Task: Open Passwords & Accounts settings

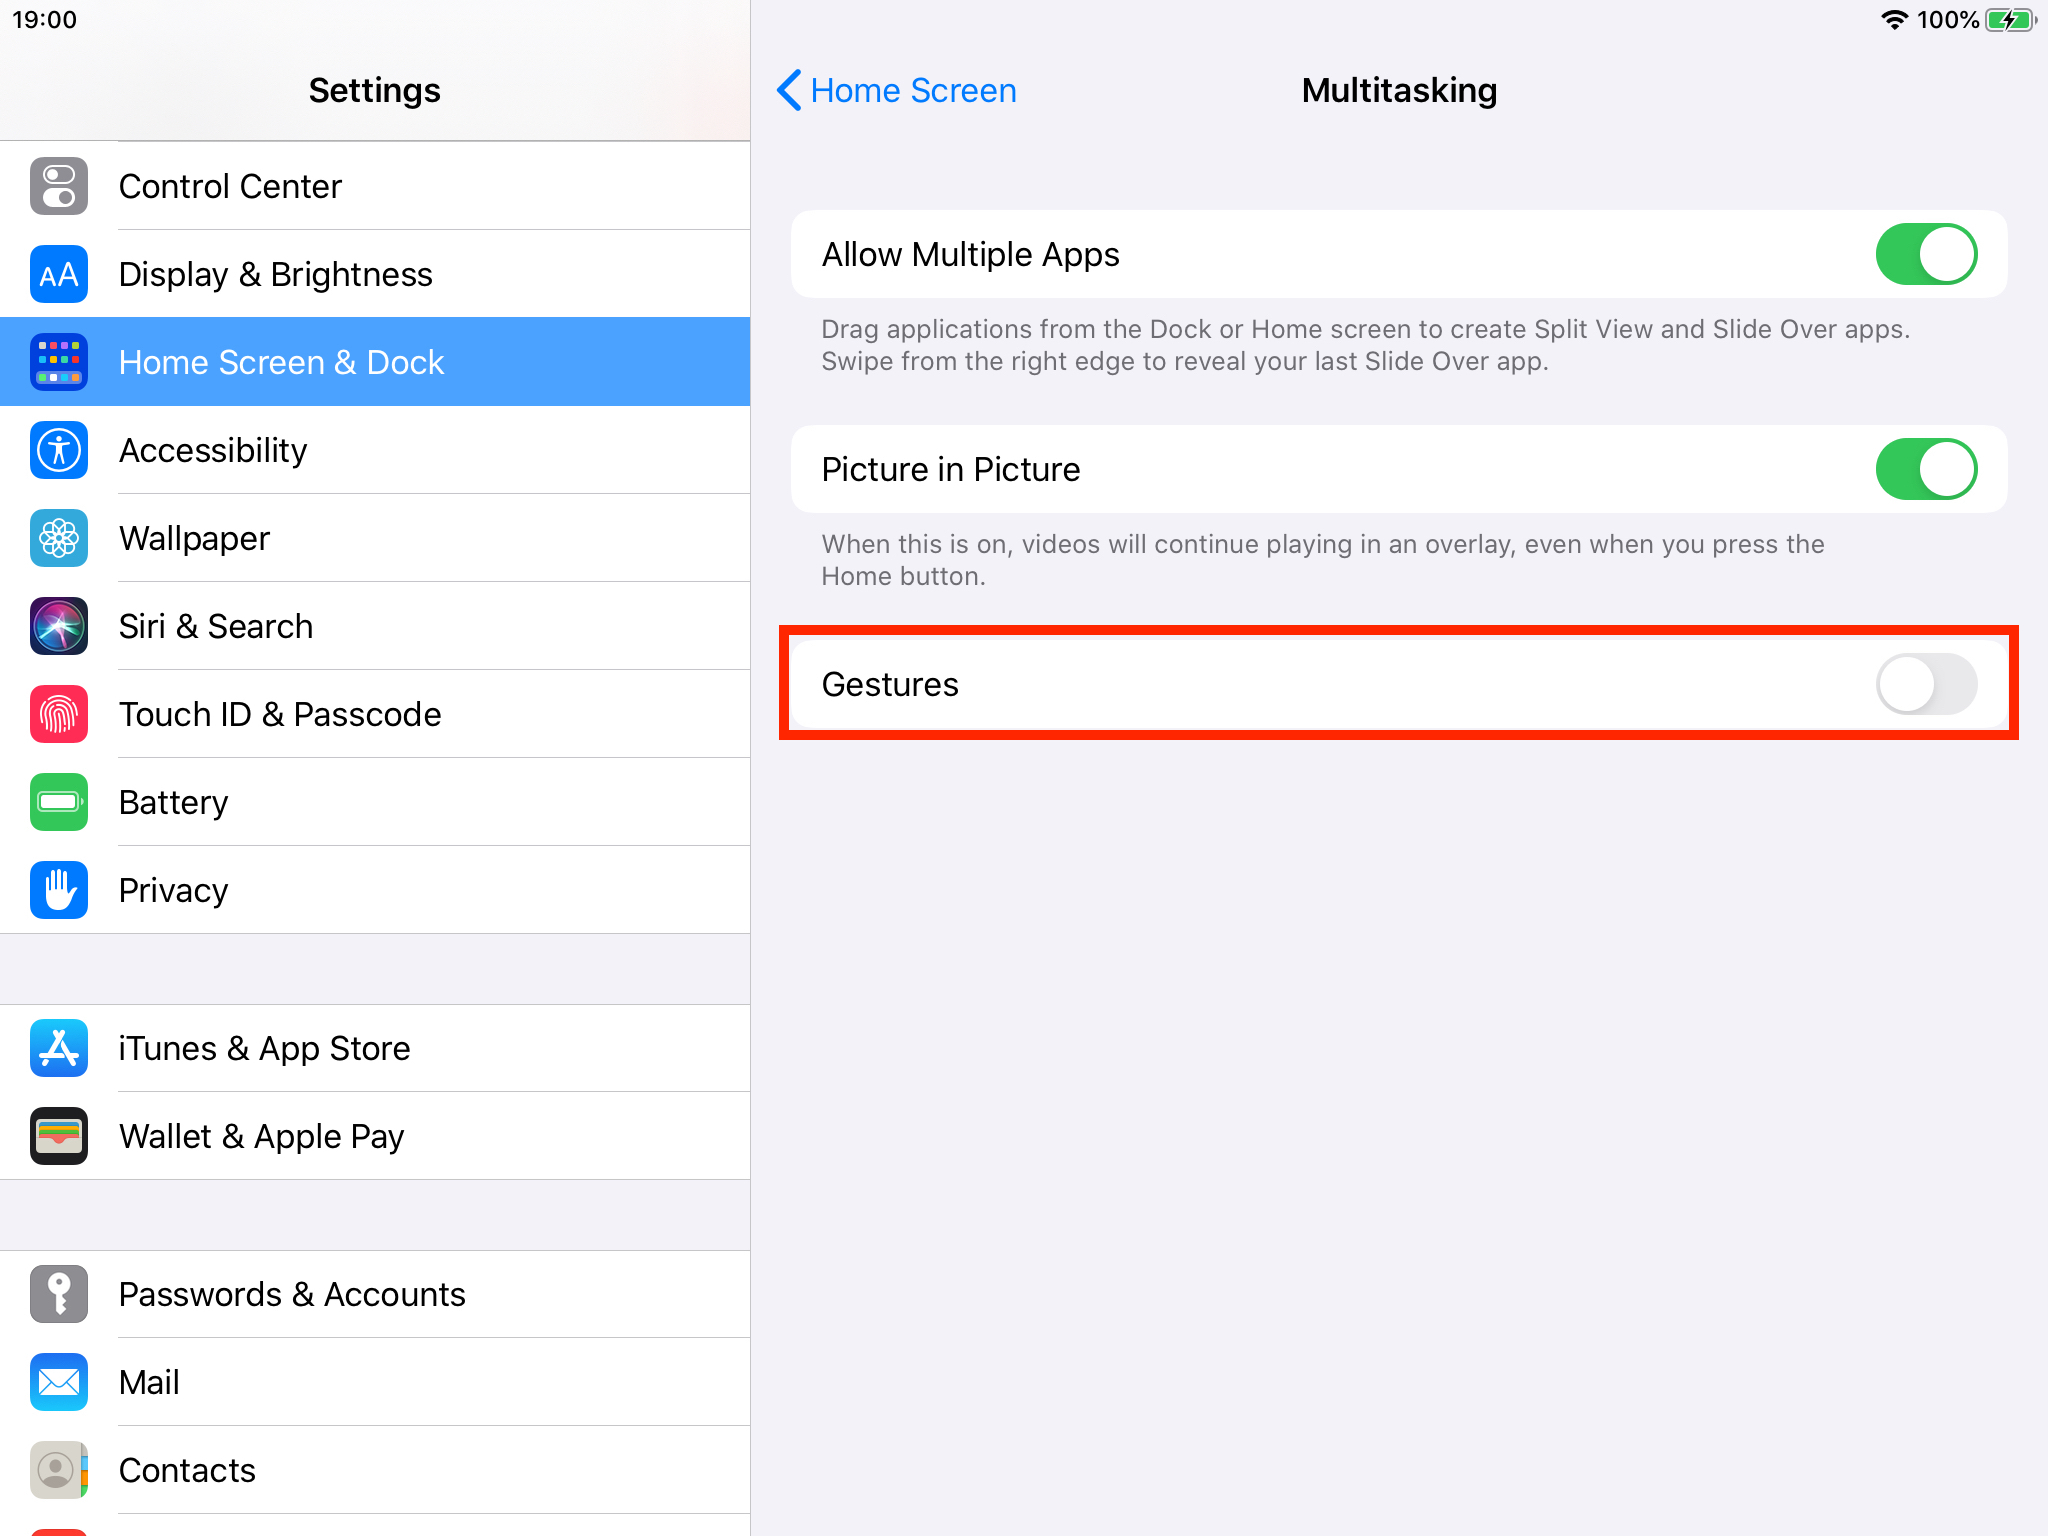Action: coord(375,1294)
